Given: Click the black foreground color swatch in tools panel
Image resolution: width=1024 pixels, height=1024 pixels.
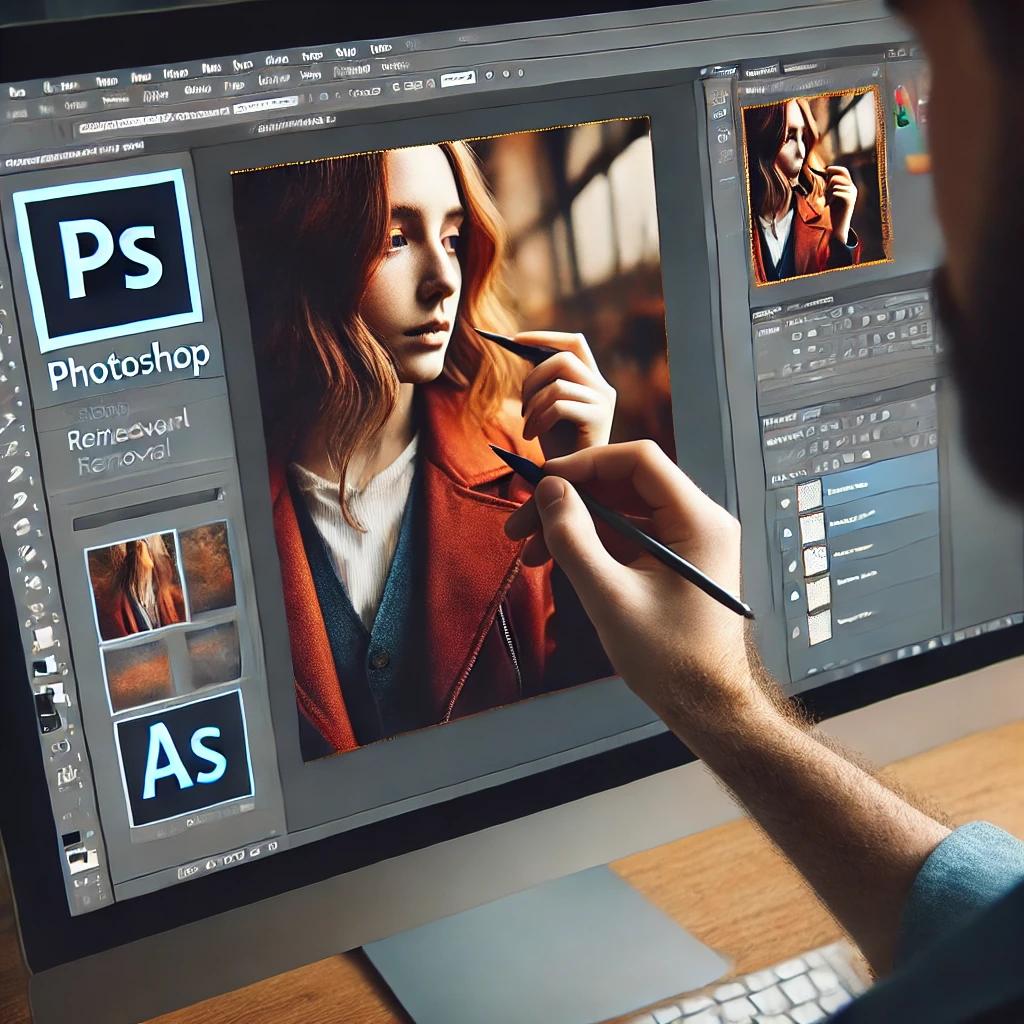Looking at the screenshot, I should [71, 839].
